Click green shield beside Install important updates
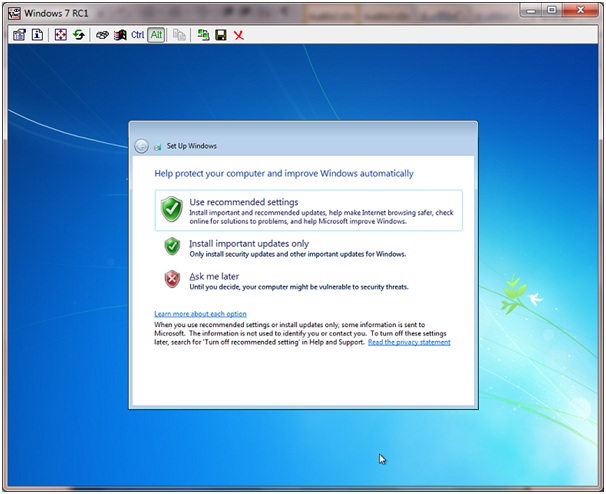 coord(172,246)
